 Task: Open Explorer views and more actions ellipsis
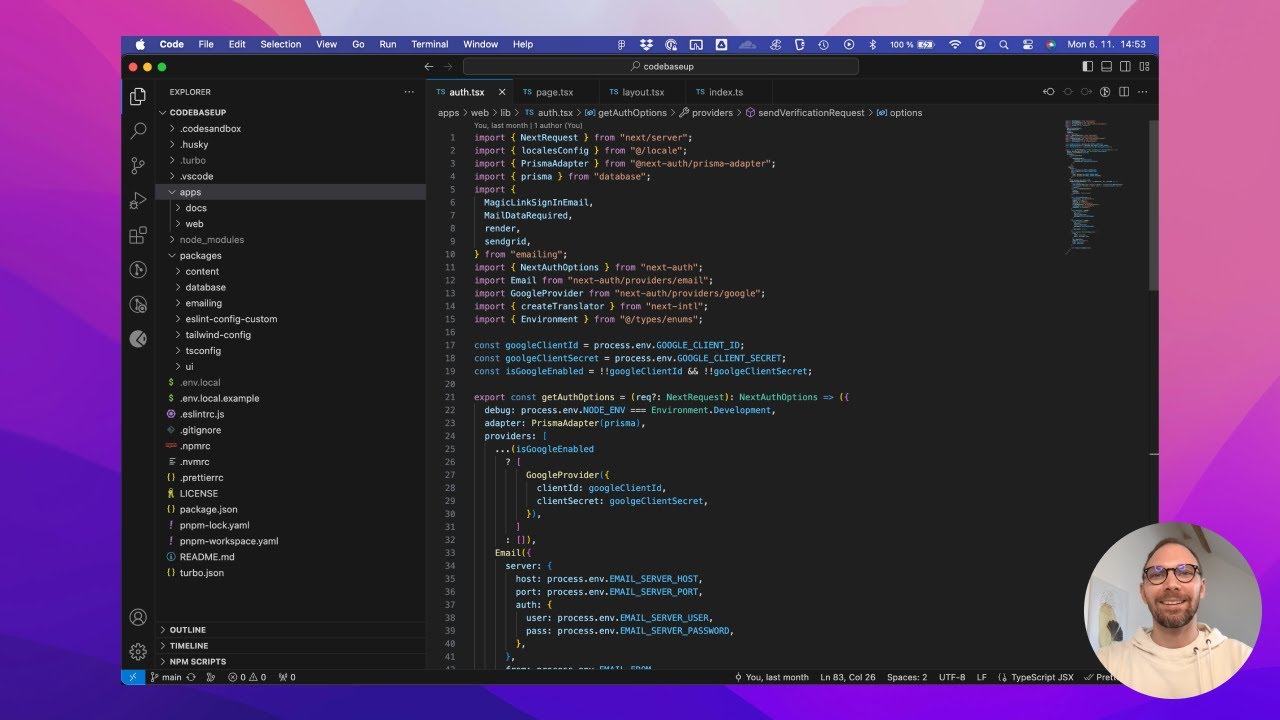(x=408, y=92)
